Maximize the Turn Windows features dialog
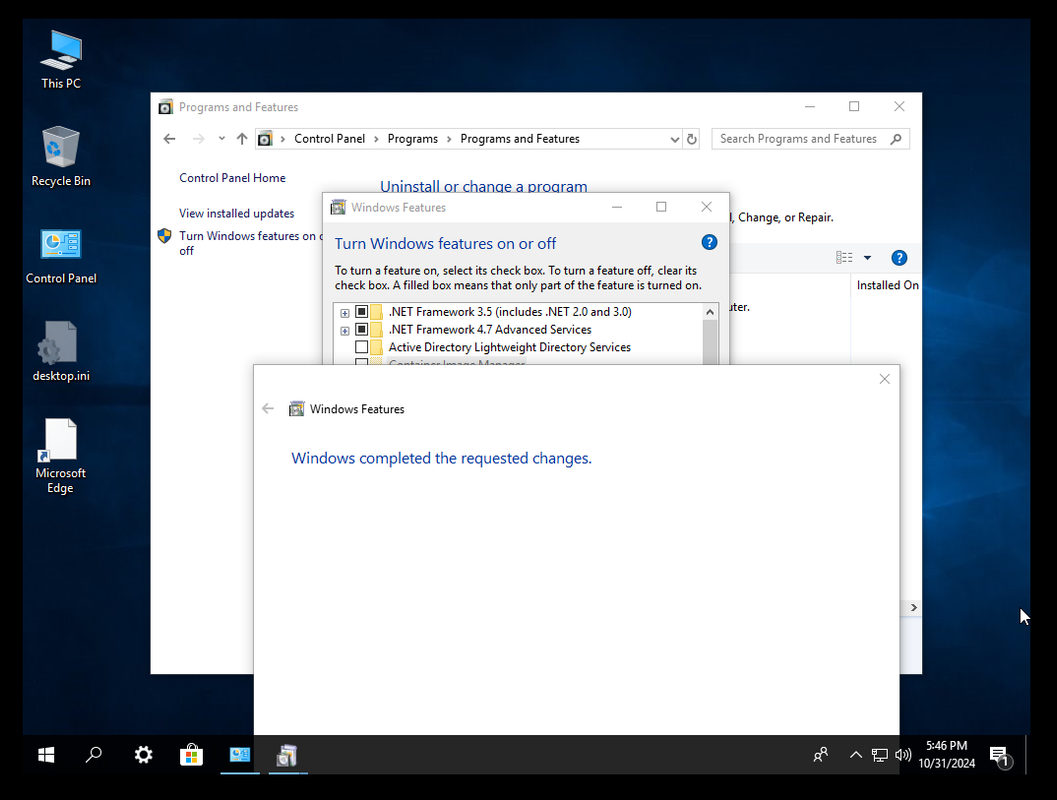Image resolution: width=1057 pixels, height=800 pixels. coord(661,207)
